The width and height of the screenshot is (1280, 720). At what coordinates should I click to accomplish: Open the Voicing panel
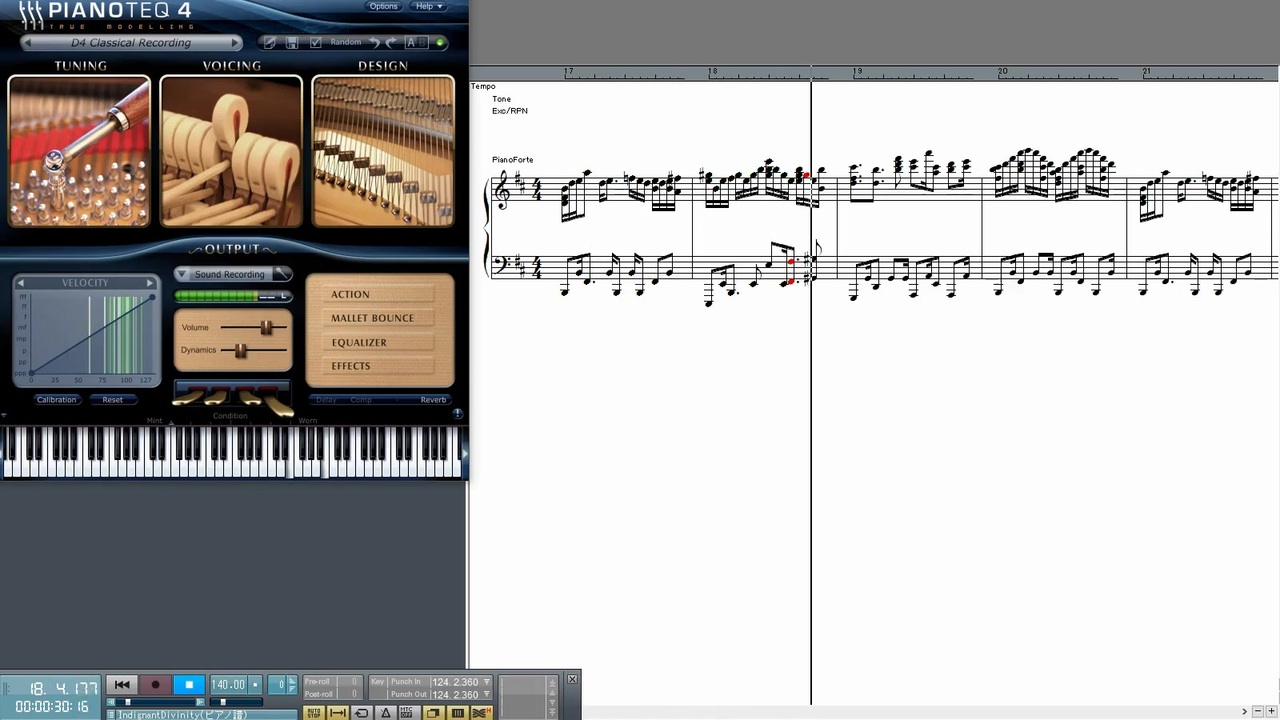(231, 152)
